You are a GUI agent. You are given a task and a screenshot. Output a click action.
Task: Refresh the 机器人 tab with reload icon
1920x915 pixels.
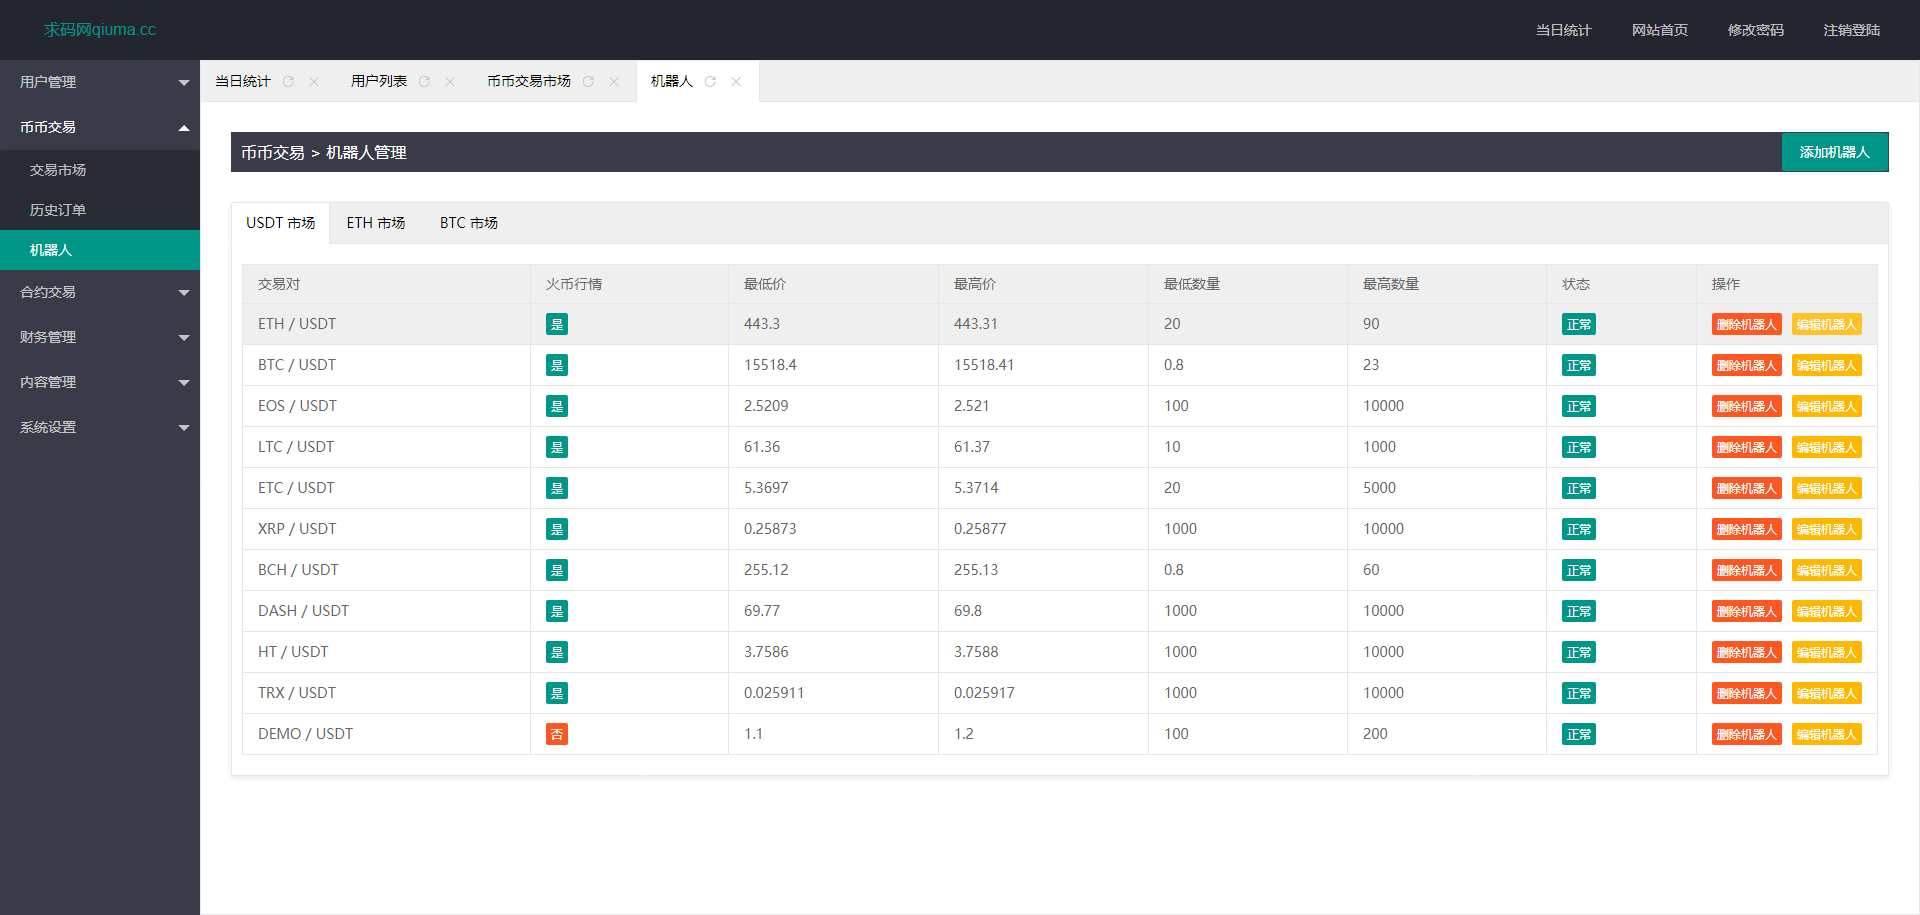tap(710, 82)
